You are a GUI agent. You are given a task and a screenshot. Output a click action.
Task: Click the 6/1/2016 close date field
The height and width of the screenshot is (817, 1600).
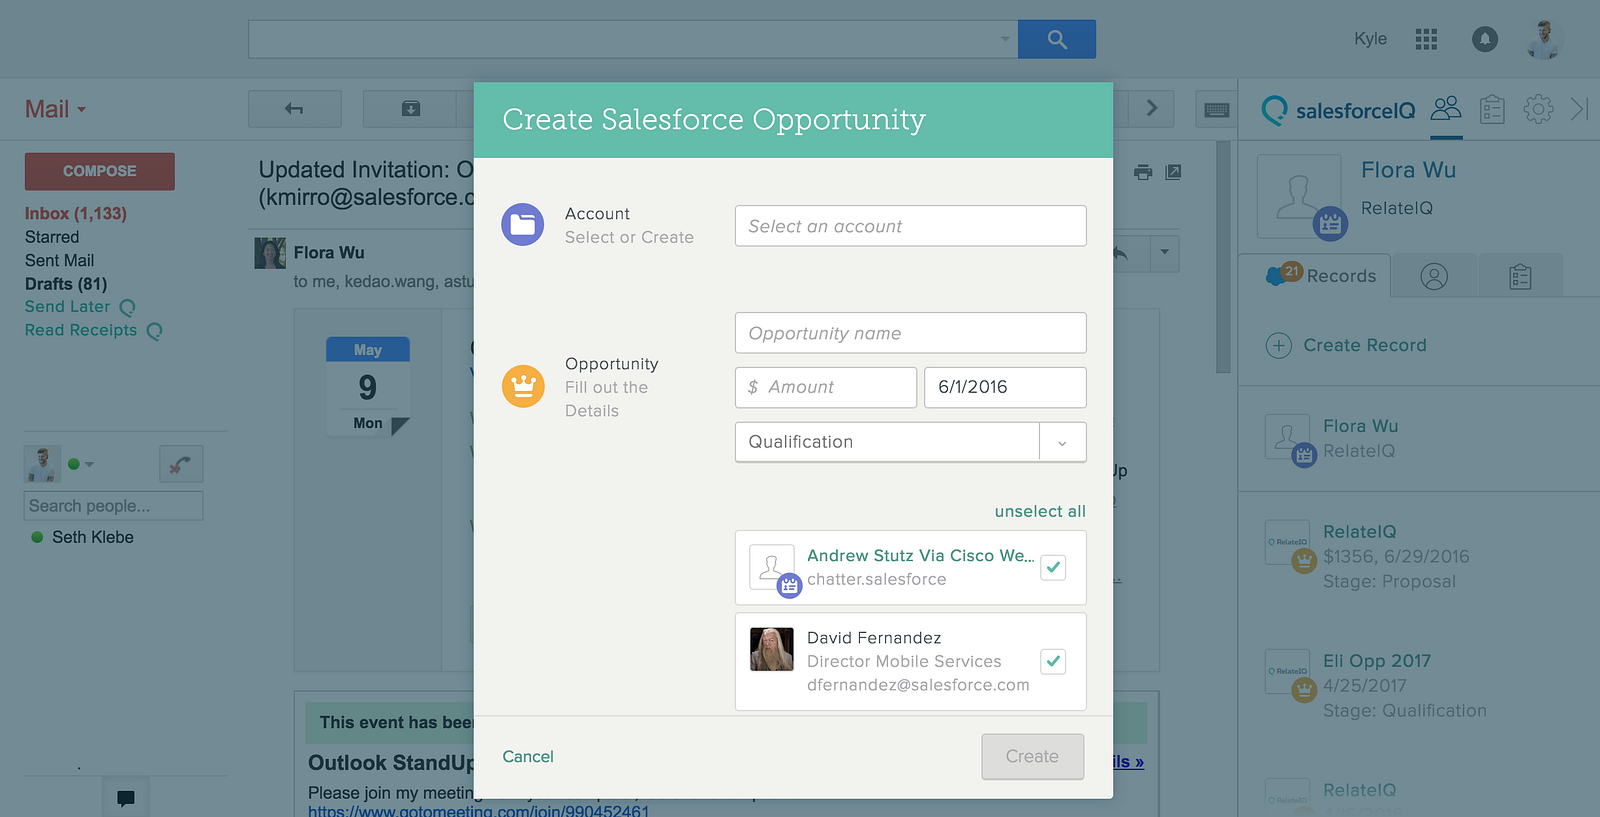point(1005,387)
